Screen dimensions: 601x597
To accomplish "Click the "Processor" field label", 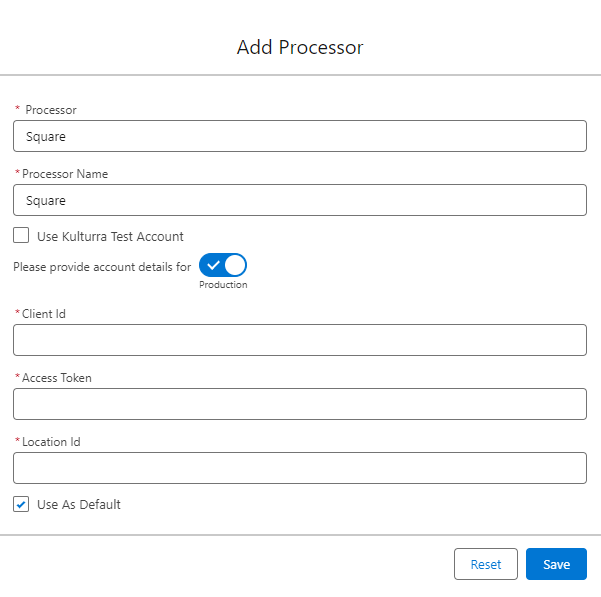I will tap(51, 110).
